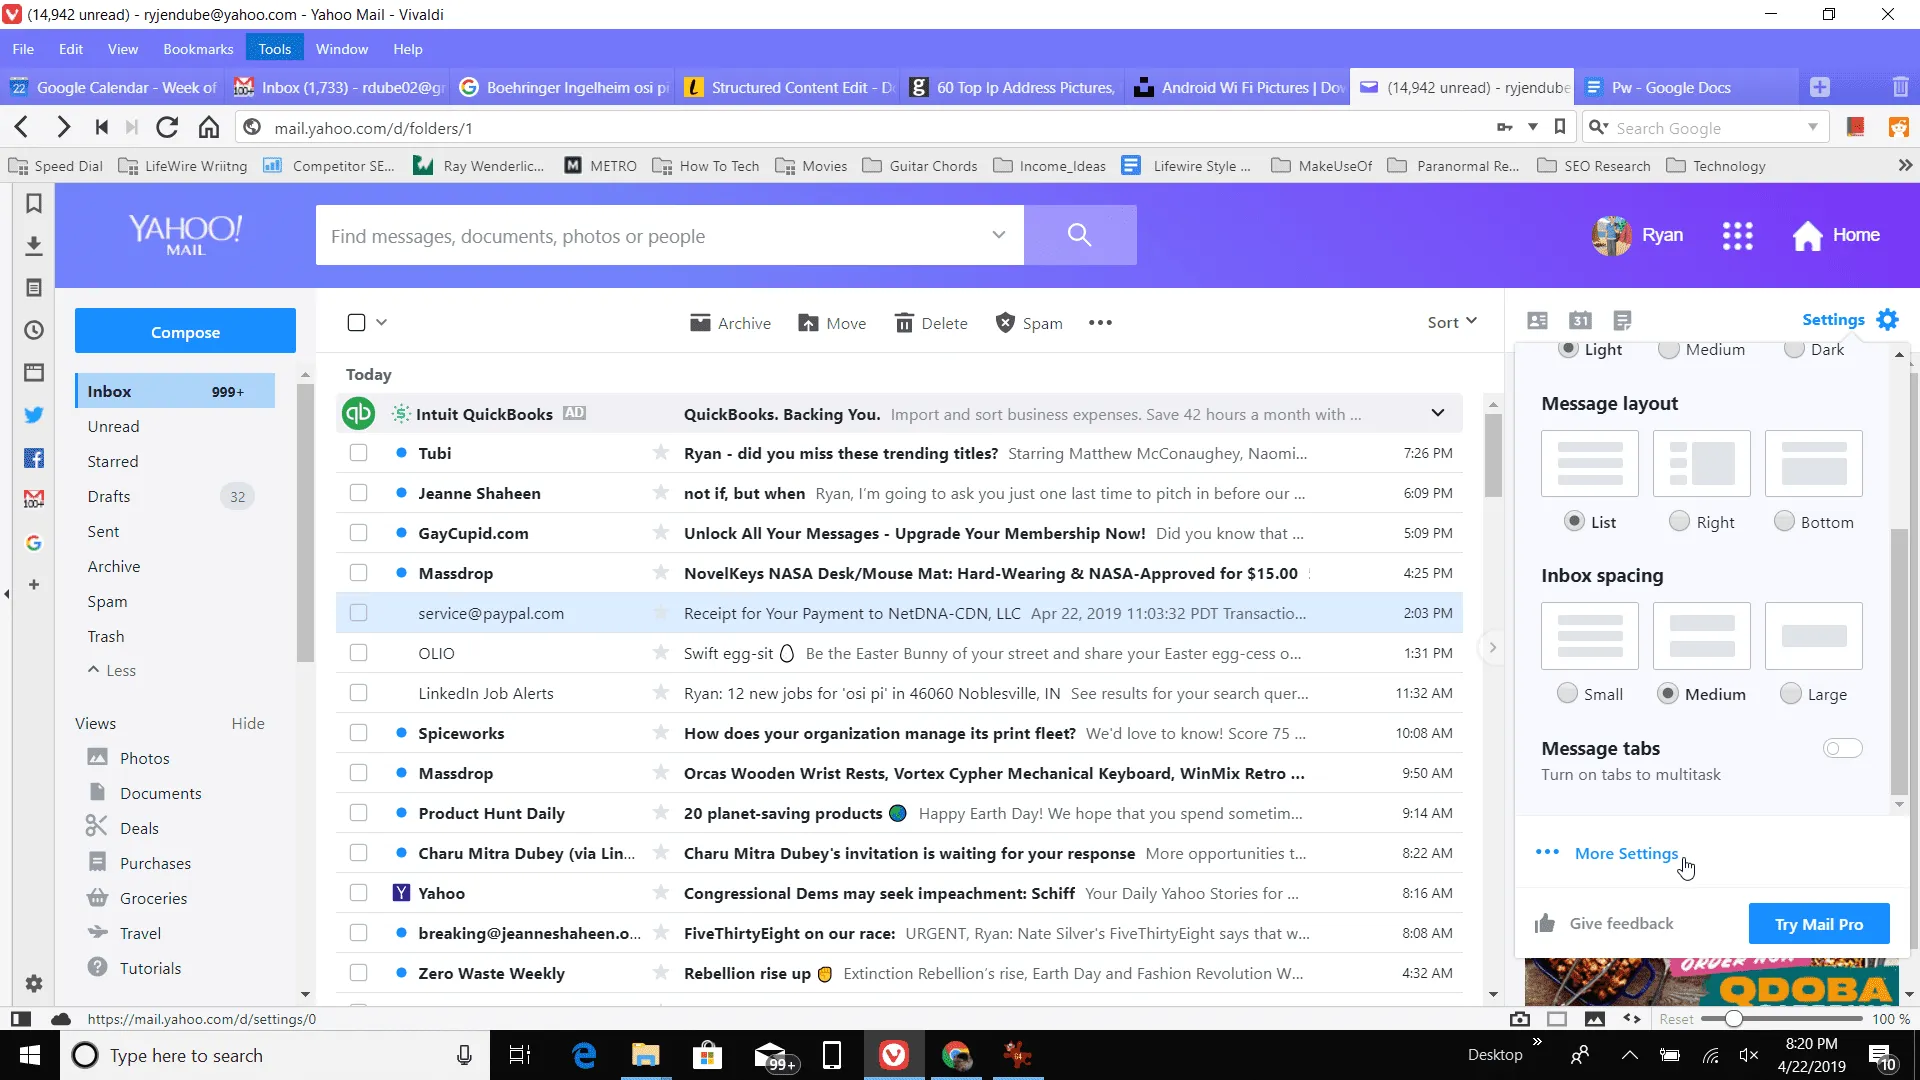The image size is (1920, 1080).
Task: Open More Settings link
Action: pyautogui.click(x=1626, y=853)
